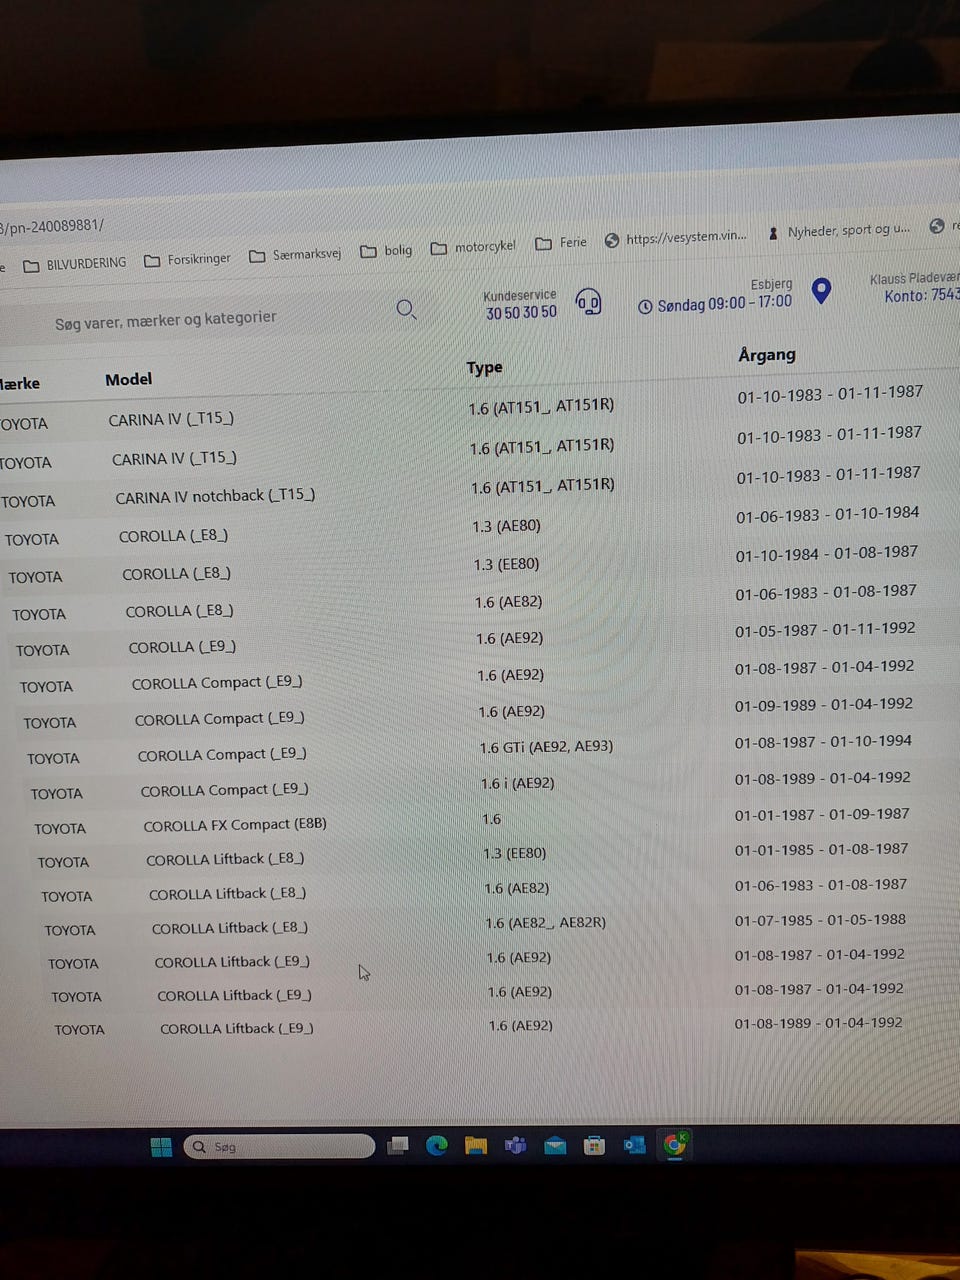Viewport: 960px width, 1280px height.
Task: Open the Forsikringer bookmark folder
Action: (x=187, y=260)
